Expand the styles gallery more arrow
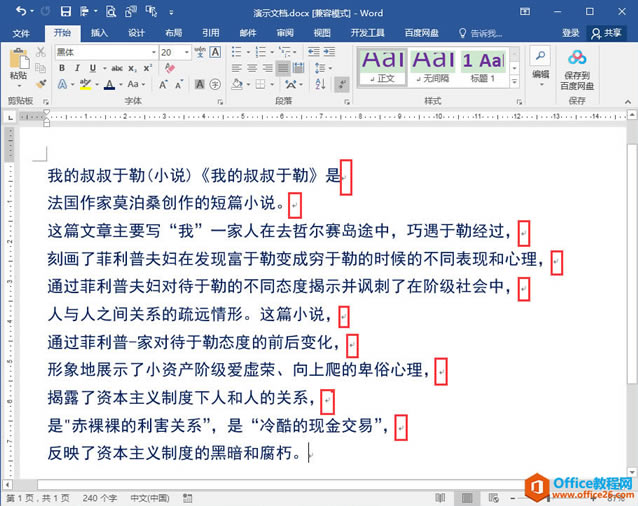 514,82
